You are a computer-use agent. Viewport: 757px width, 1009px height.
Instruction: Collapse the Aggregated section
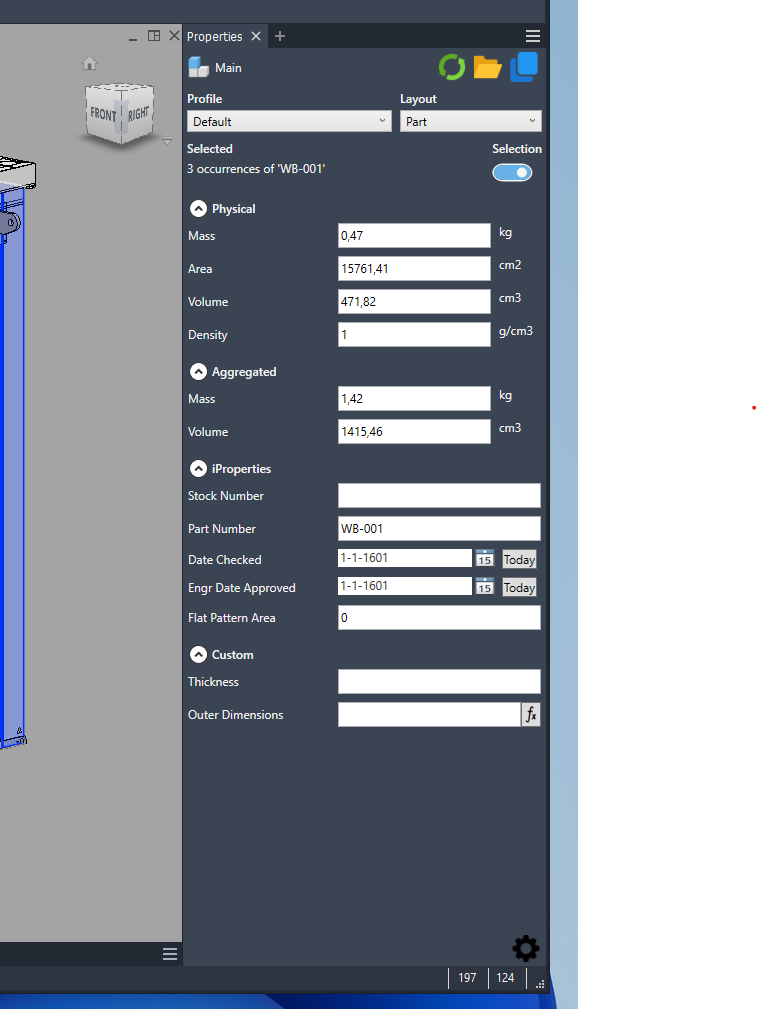pos(198,372)
